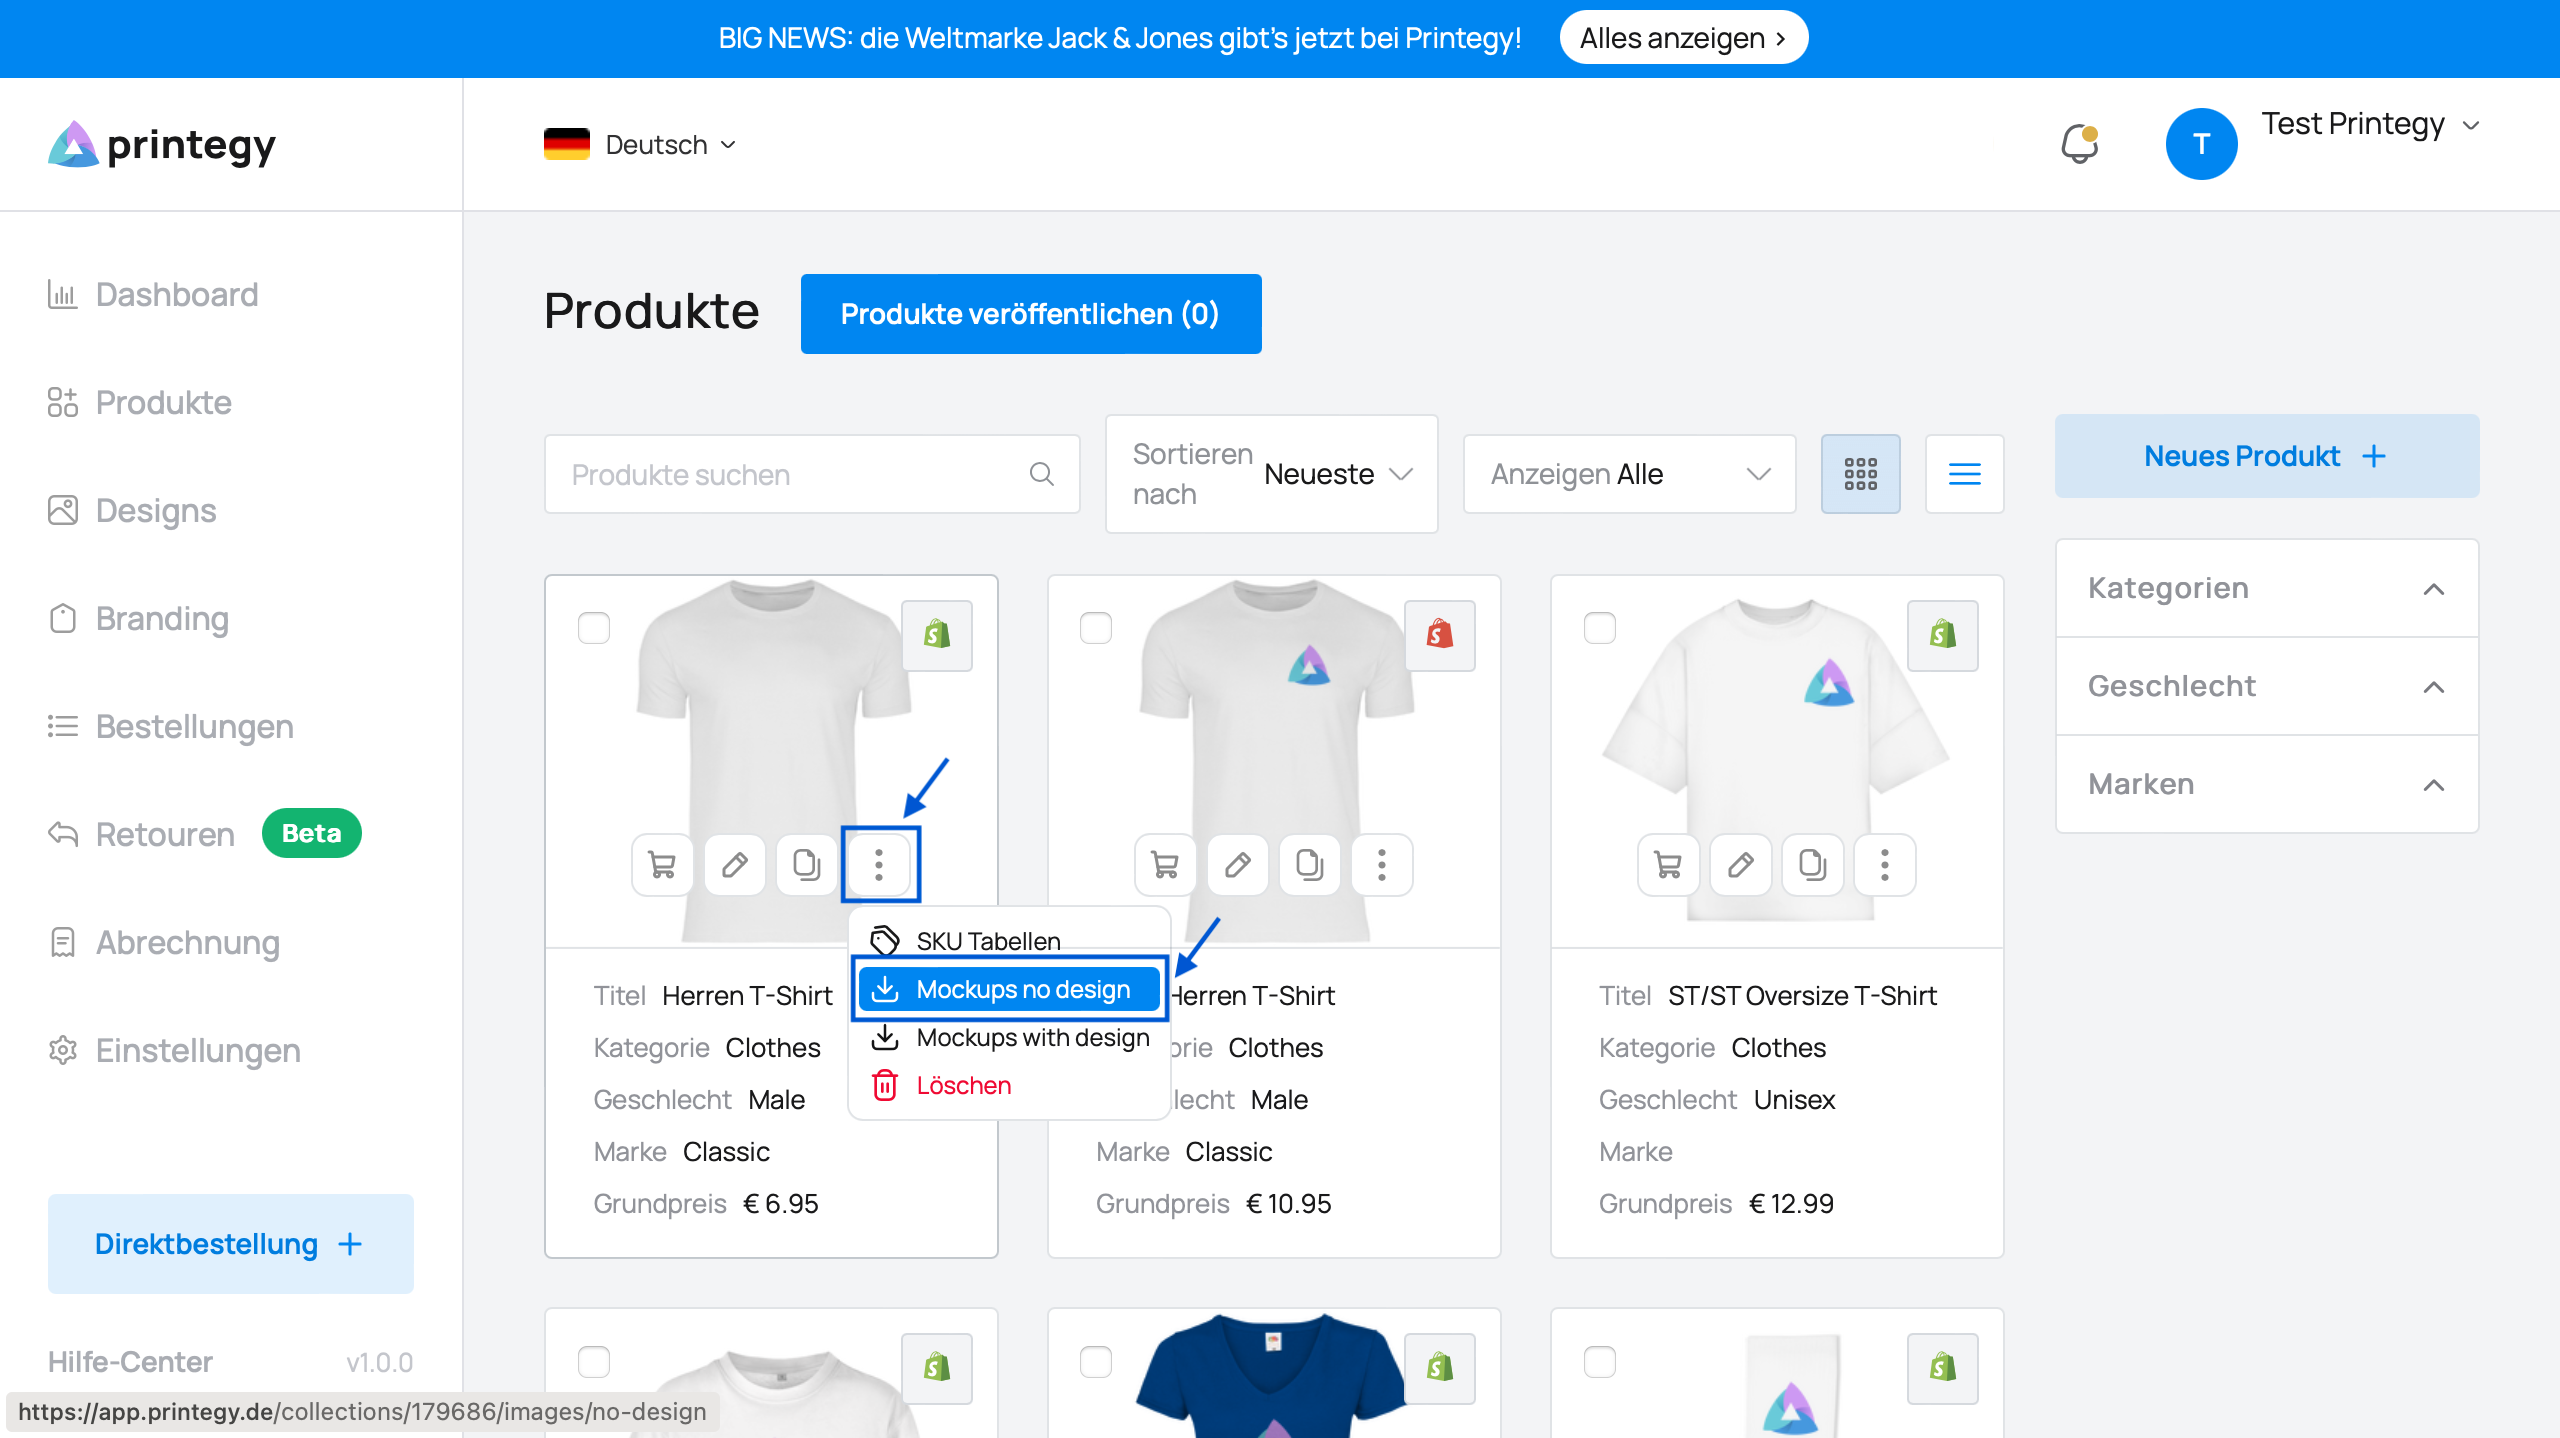The image size is (2560, 1438).
Task: Edit the €10.95 Herren T-Shirt
Action: [x=1238, y=865]
